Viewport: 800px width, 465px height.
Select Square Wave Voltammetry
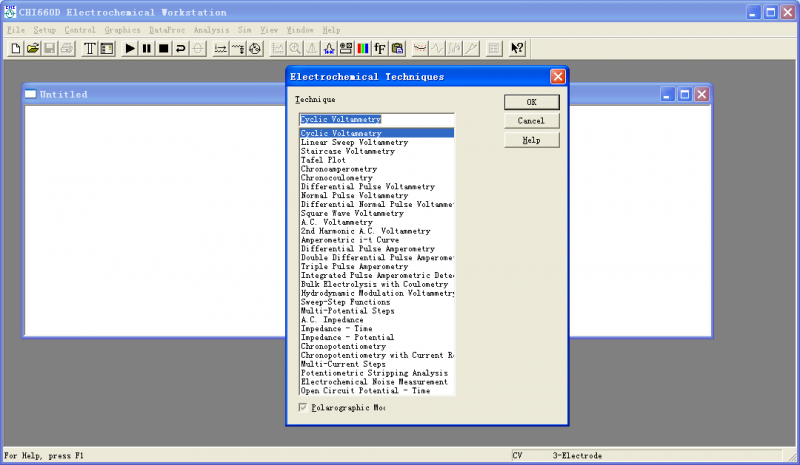point(377,213)
